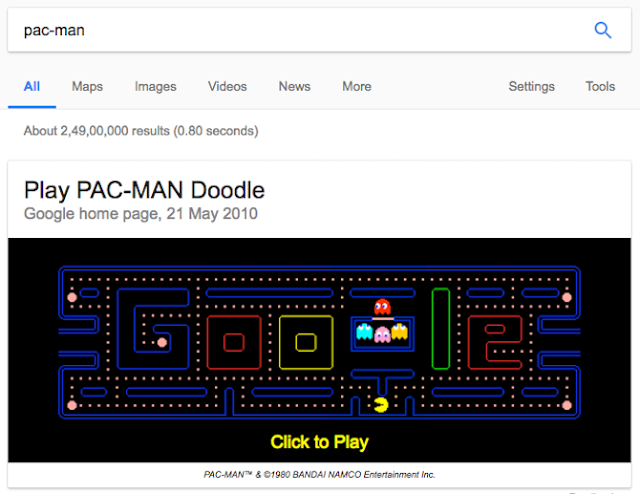The width and height of the screenshot is (640, 494).
Task: Click the pink Pinky ghost
Action: coord(382,335)
